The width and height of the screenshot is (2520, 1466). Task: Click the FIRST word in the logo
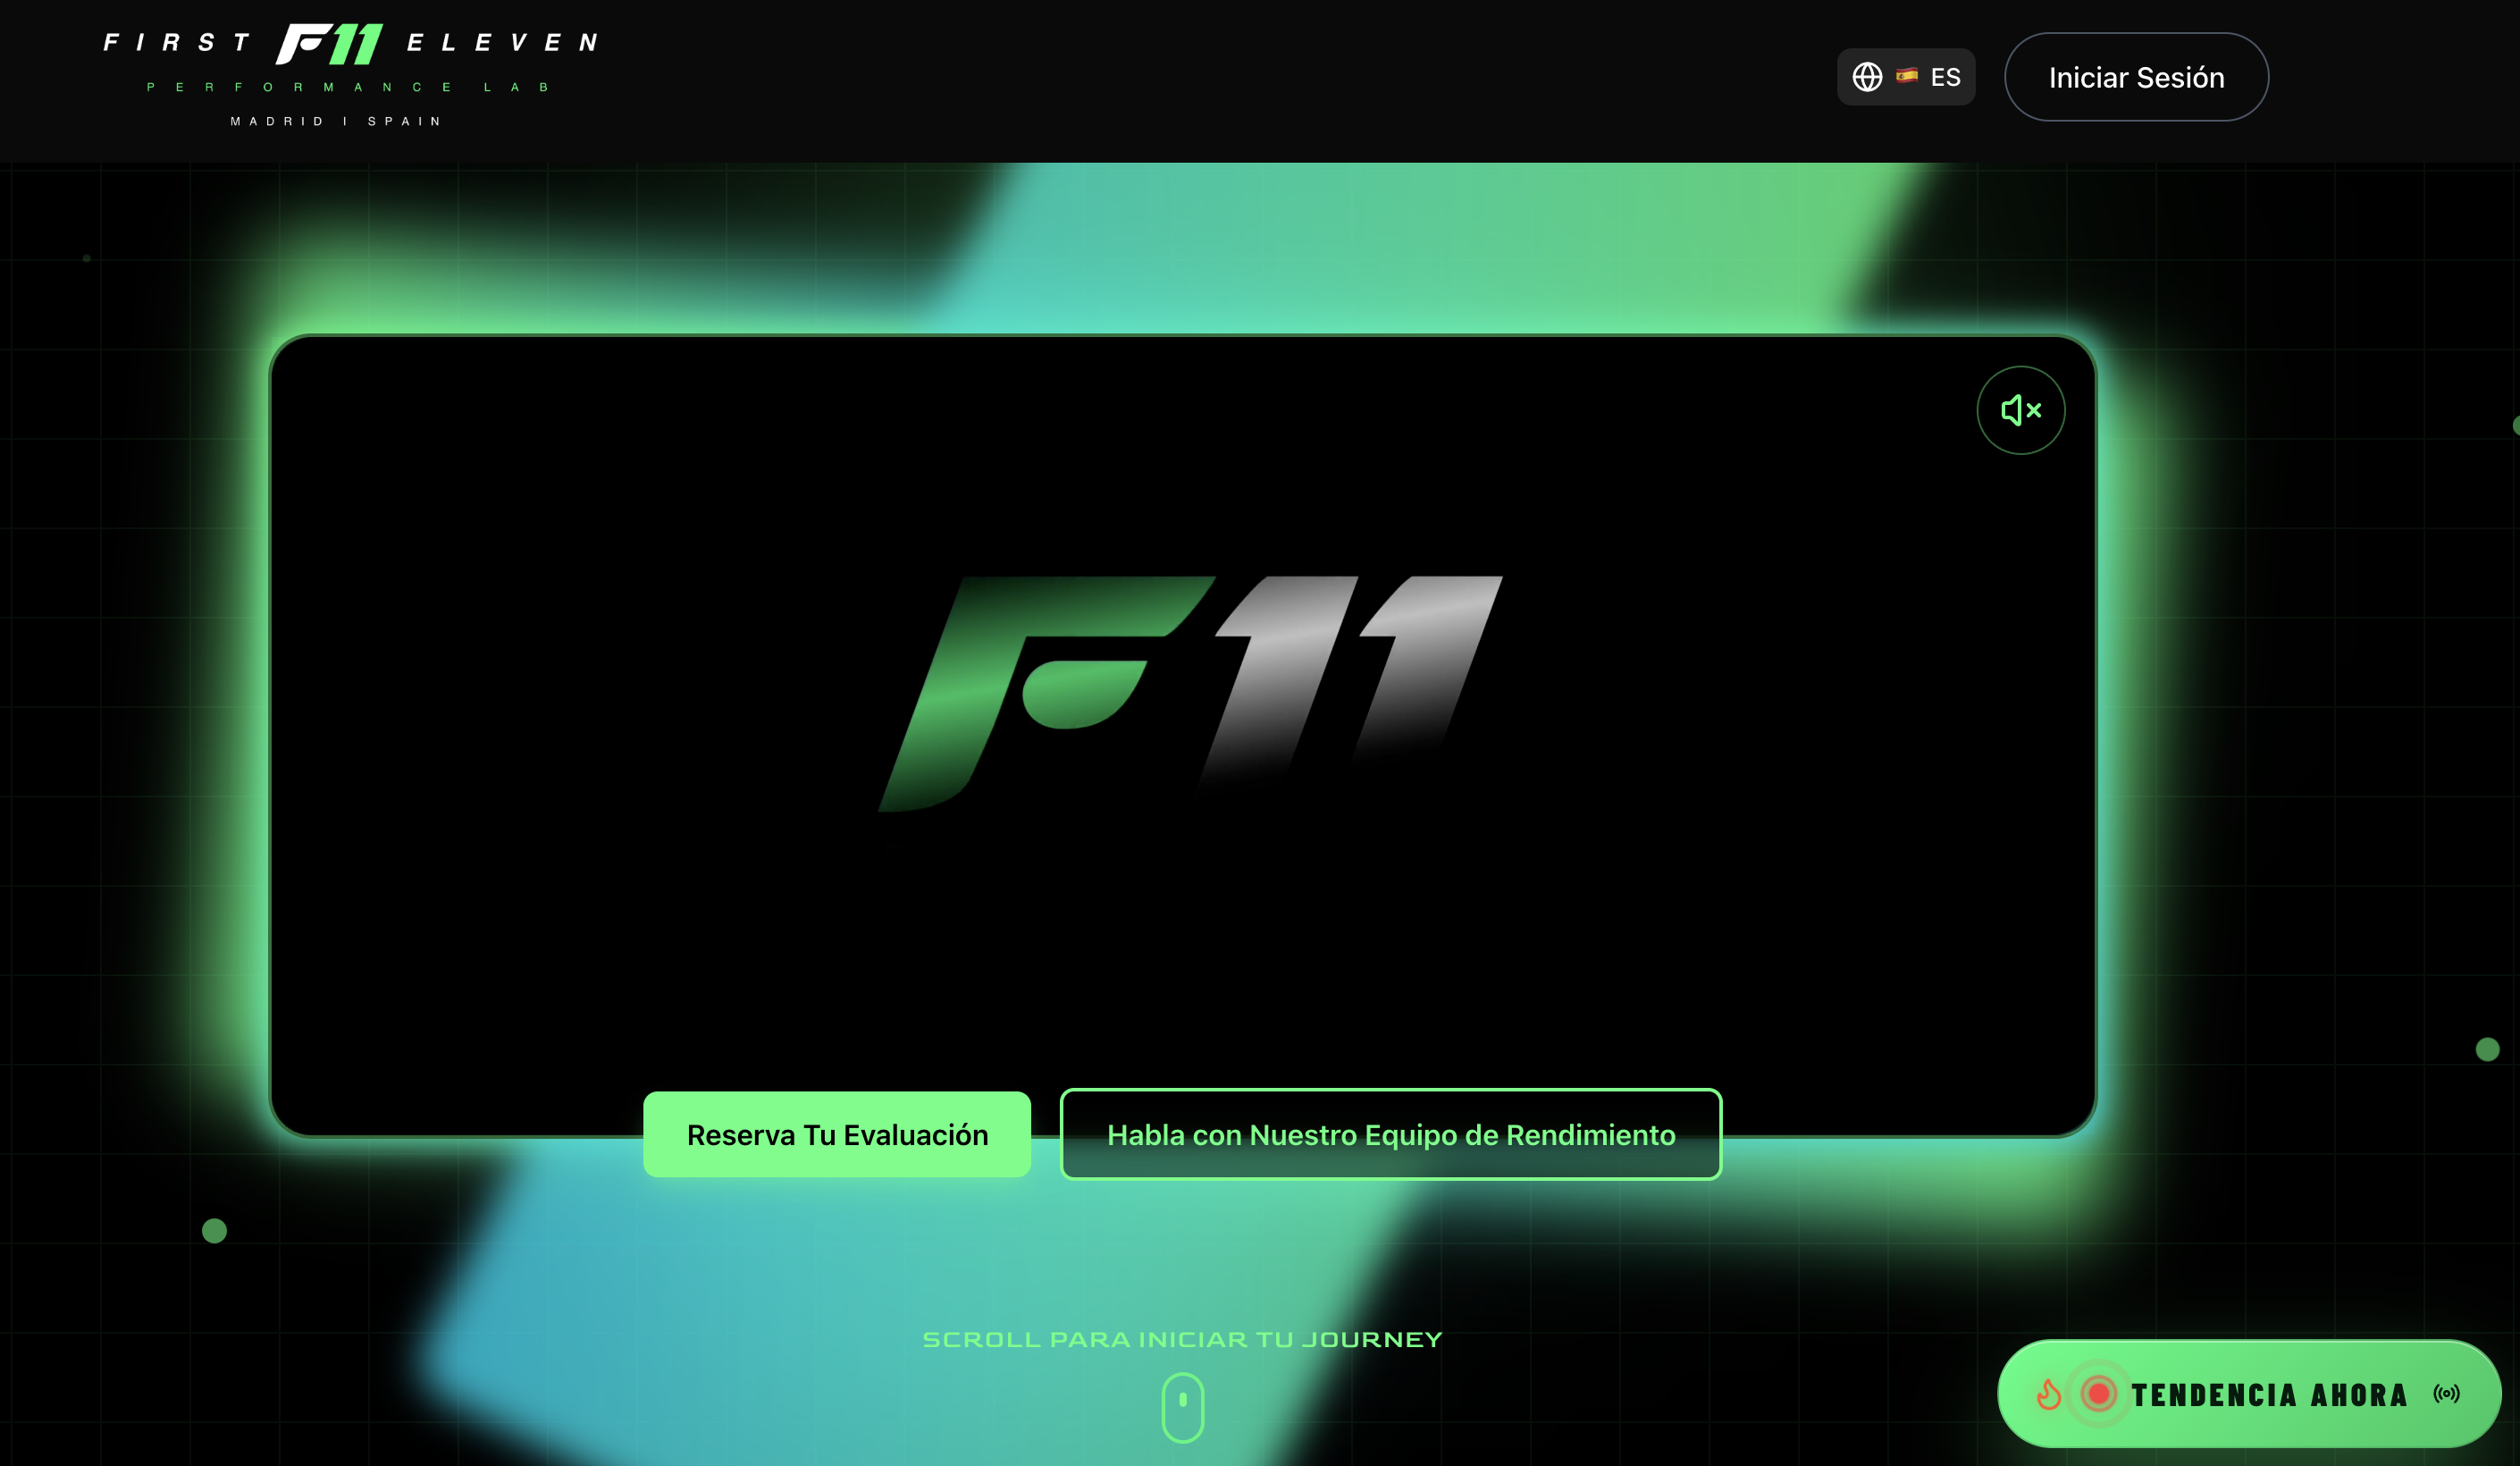(x=177, y=42)
